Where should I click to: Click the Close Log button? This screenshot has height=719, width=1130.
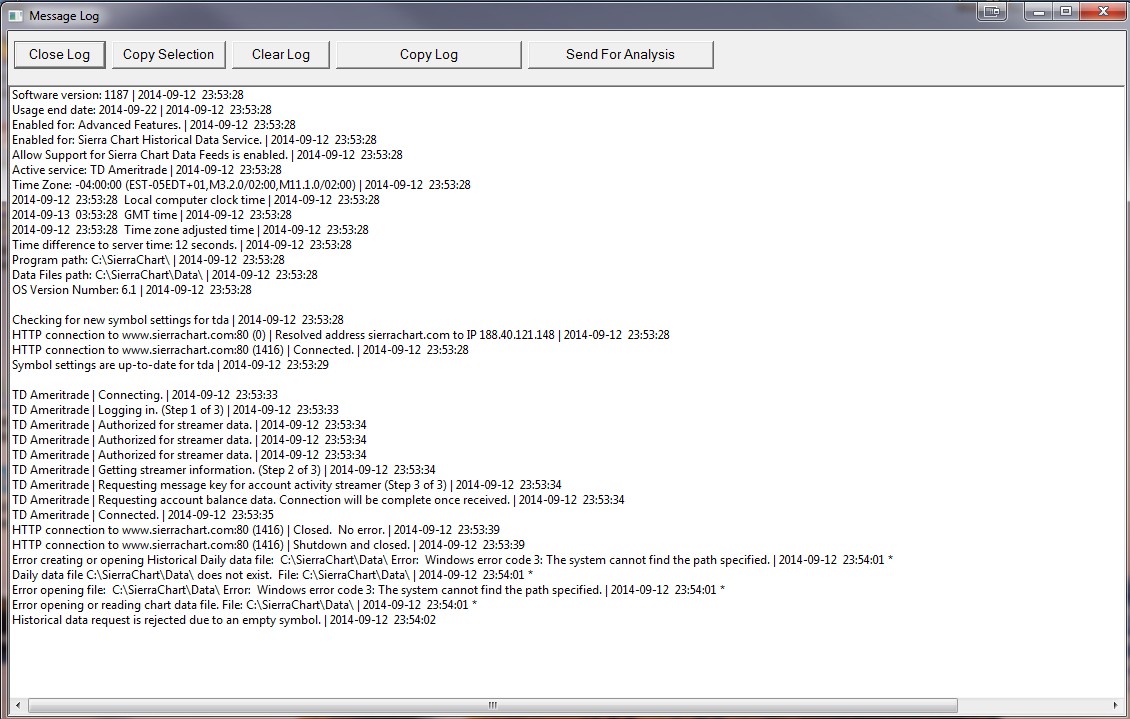tap(59, 55)
